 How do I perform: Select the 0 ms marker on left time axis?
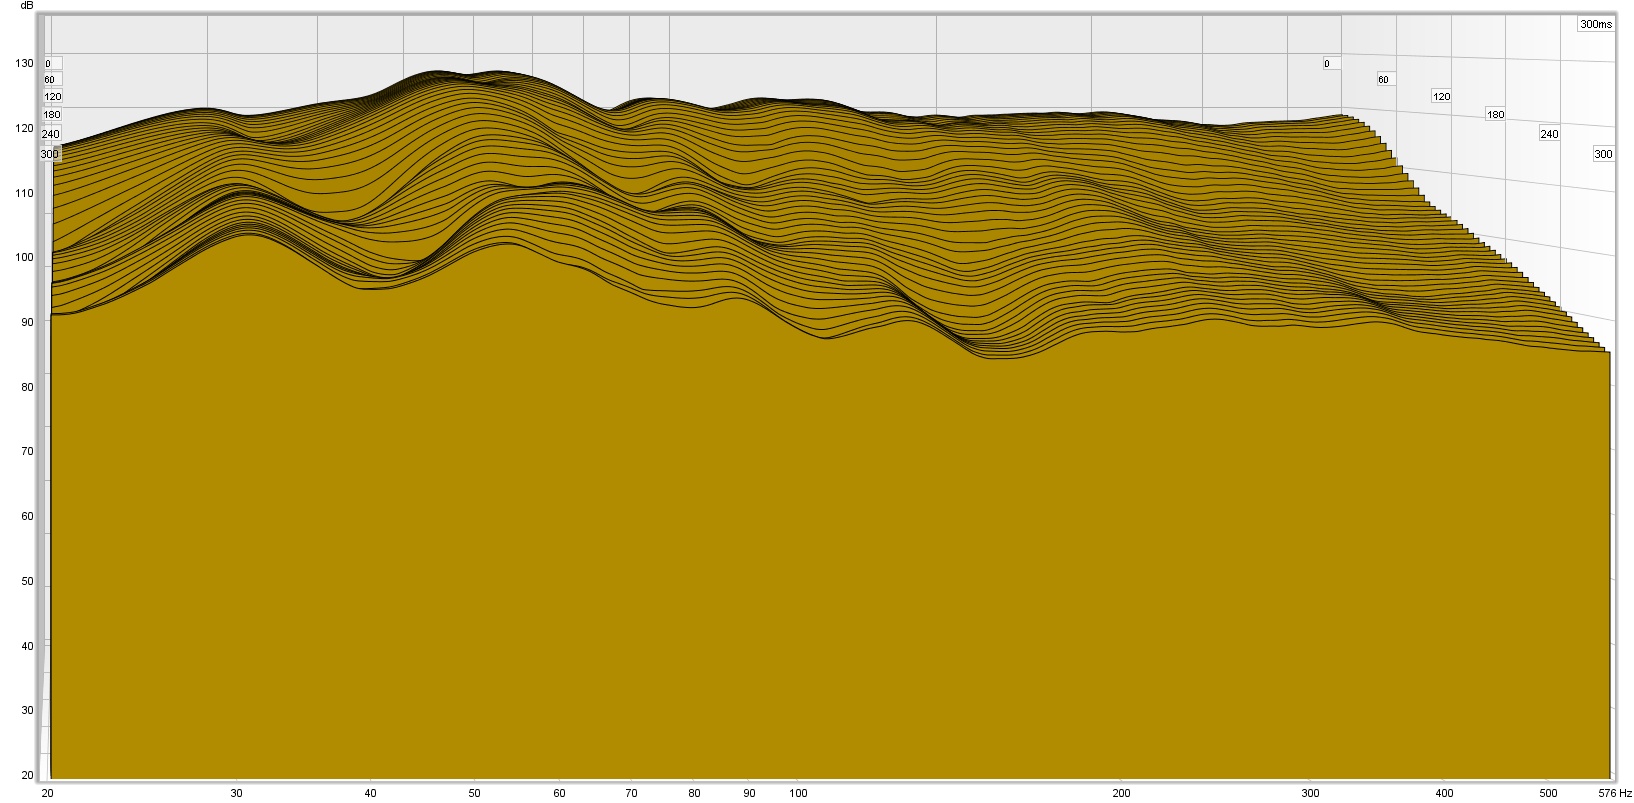(48, 64)
